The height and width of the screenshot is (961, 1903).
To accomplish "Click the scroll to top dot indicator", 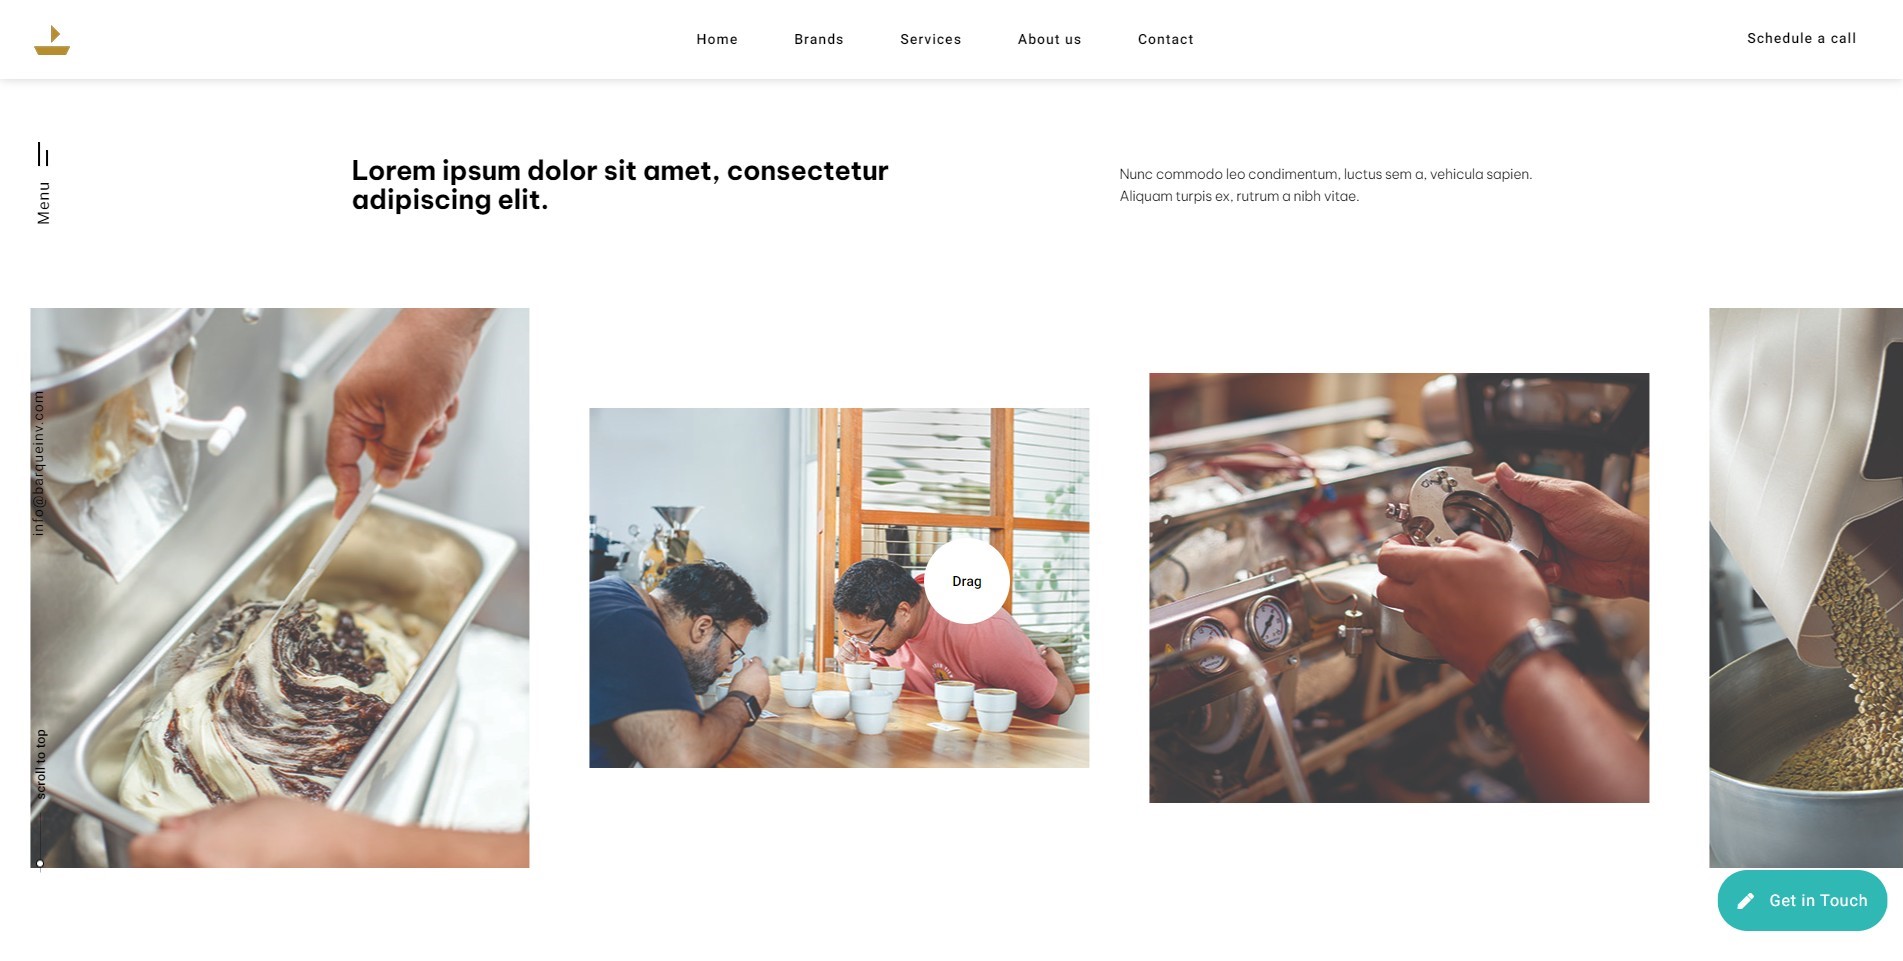I will pyautogui.click(x=40, y=863).
